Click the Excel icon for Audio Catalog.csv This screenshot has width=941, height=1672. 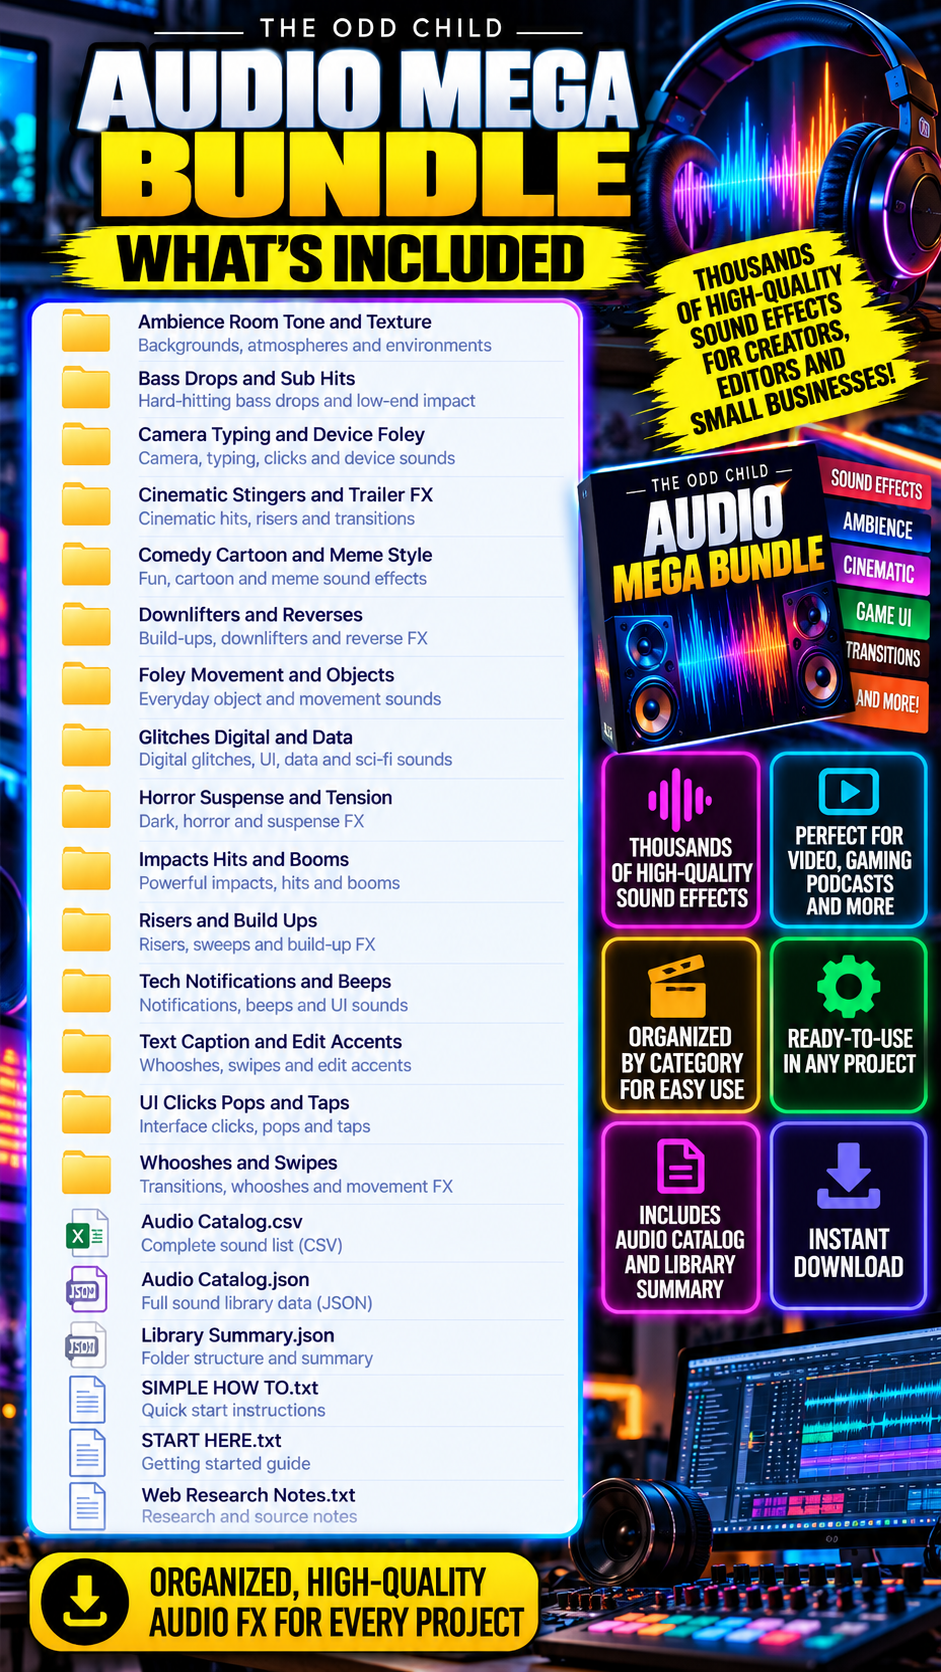[87, 1233]
